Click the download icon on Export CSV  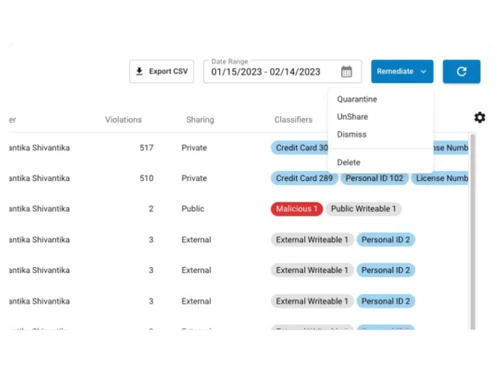139,71
